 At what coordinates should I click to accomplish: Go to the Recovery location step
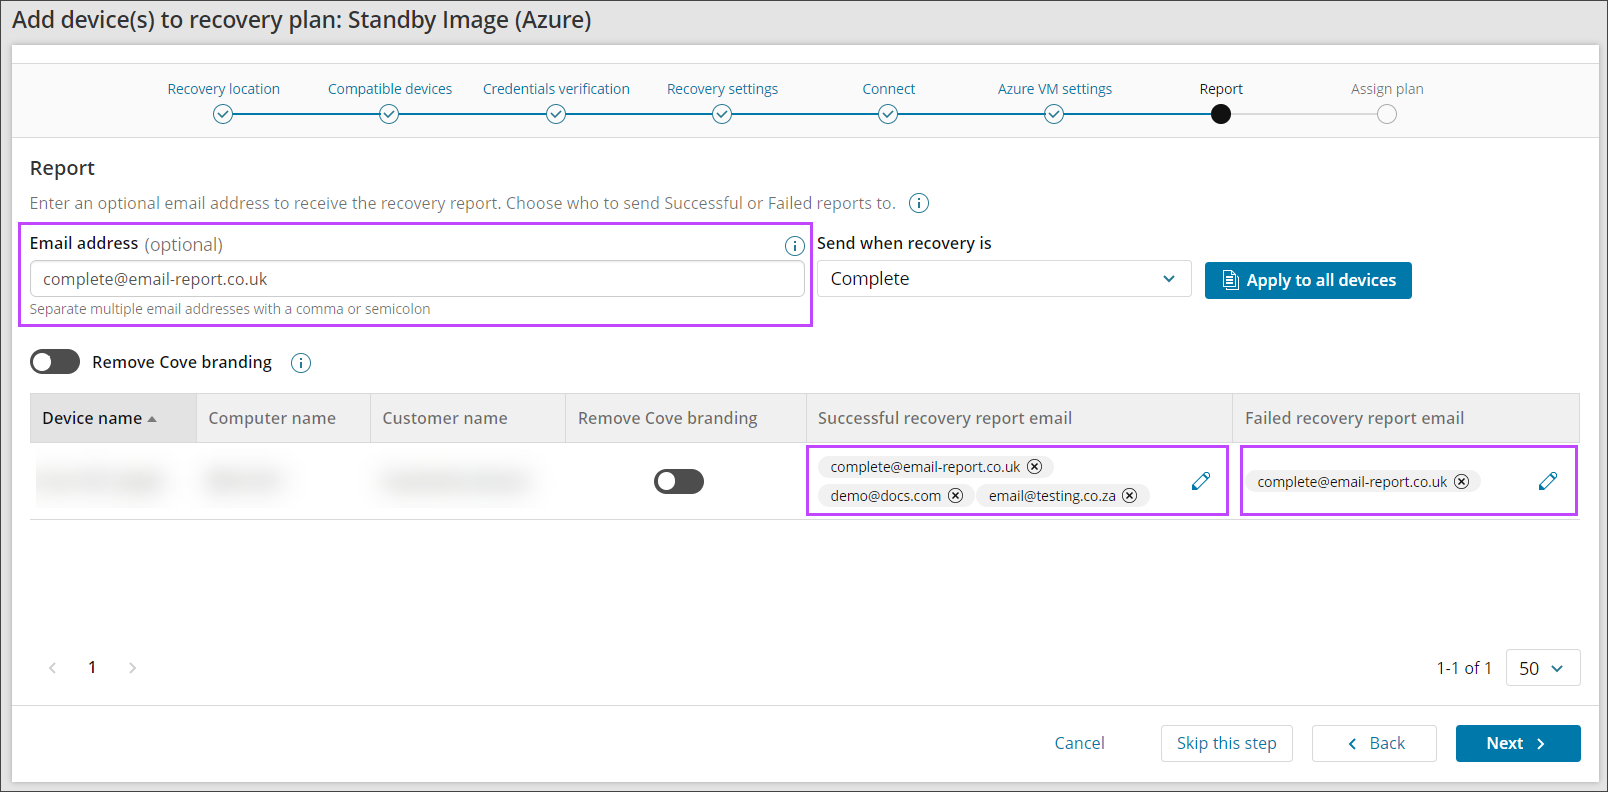[223, 114]
